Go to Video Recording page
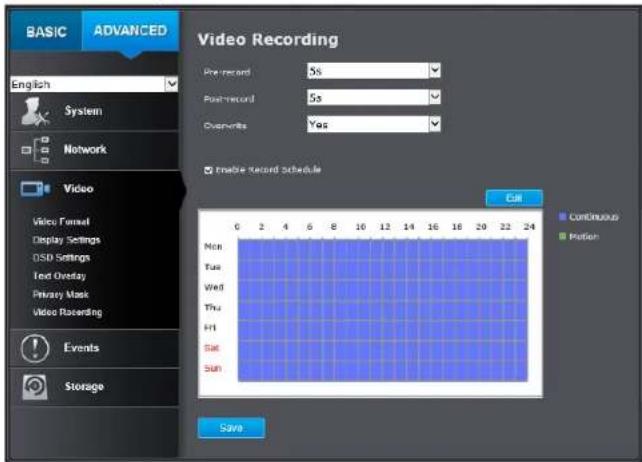Screen dimensions: 642x462 [x=68, y=313]
